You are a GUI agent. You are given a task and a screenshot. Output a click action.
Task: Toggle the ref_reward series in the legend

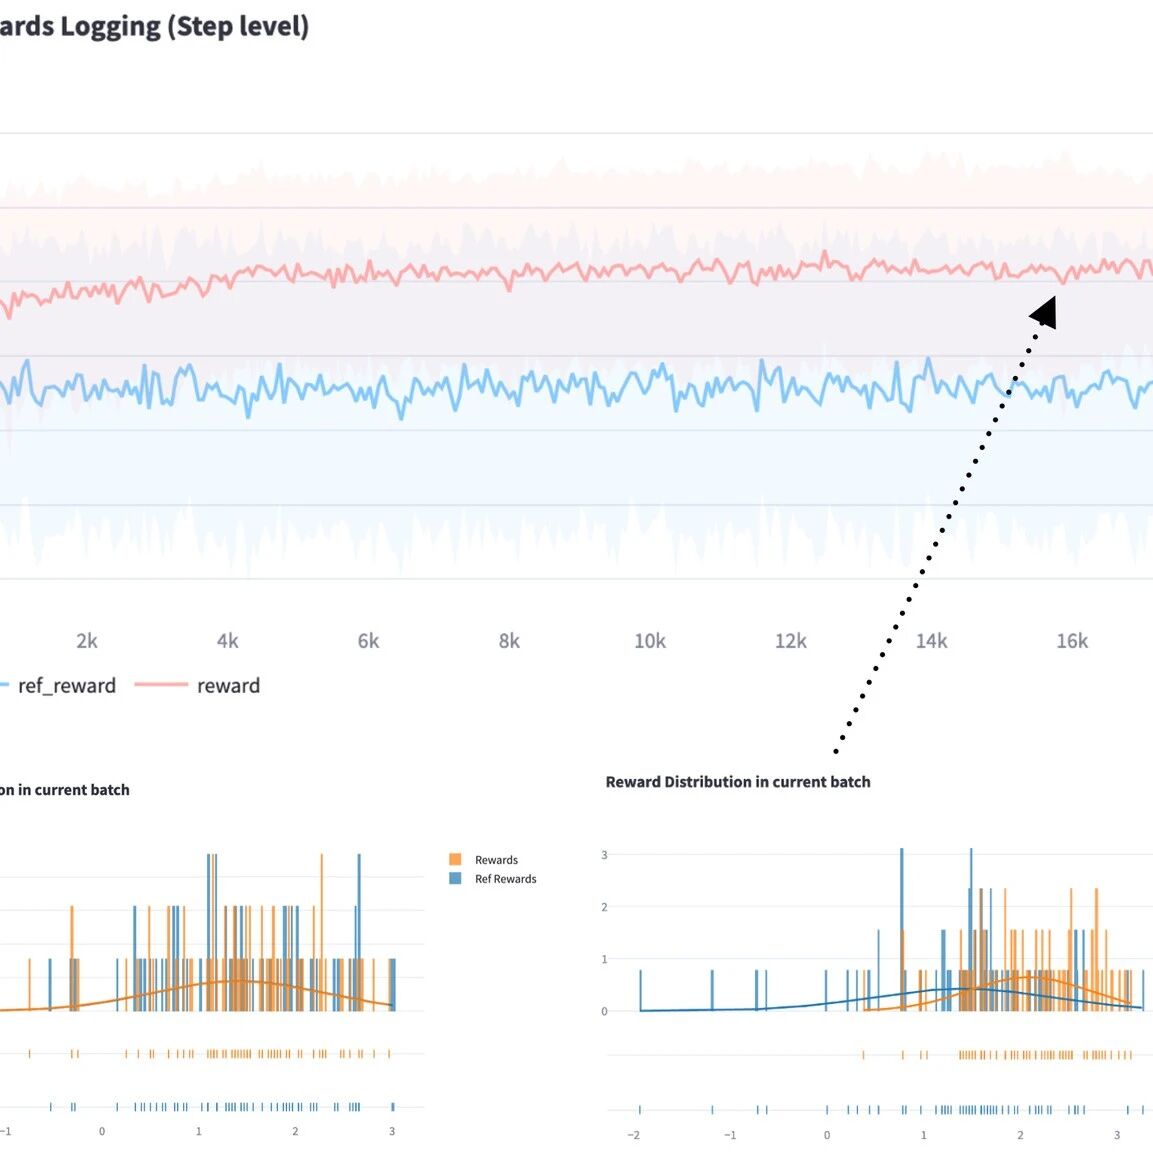(x=66, y=686)
